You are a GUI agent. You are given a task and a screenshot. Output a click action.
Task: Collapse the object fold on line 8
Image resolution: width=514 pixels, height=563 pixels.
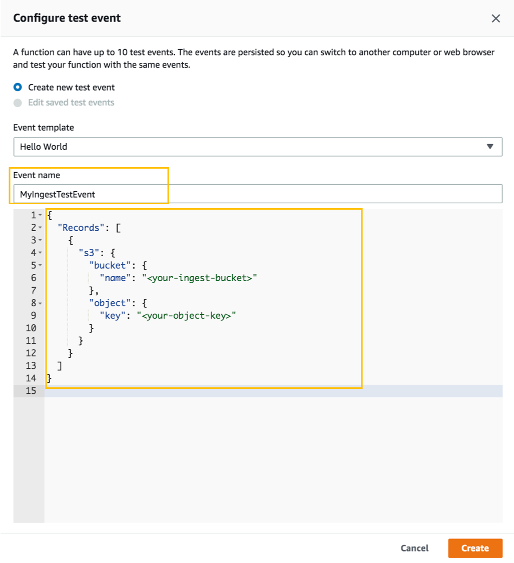[40, 303]
